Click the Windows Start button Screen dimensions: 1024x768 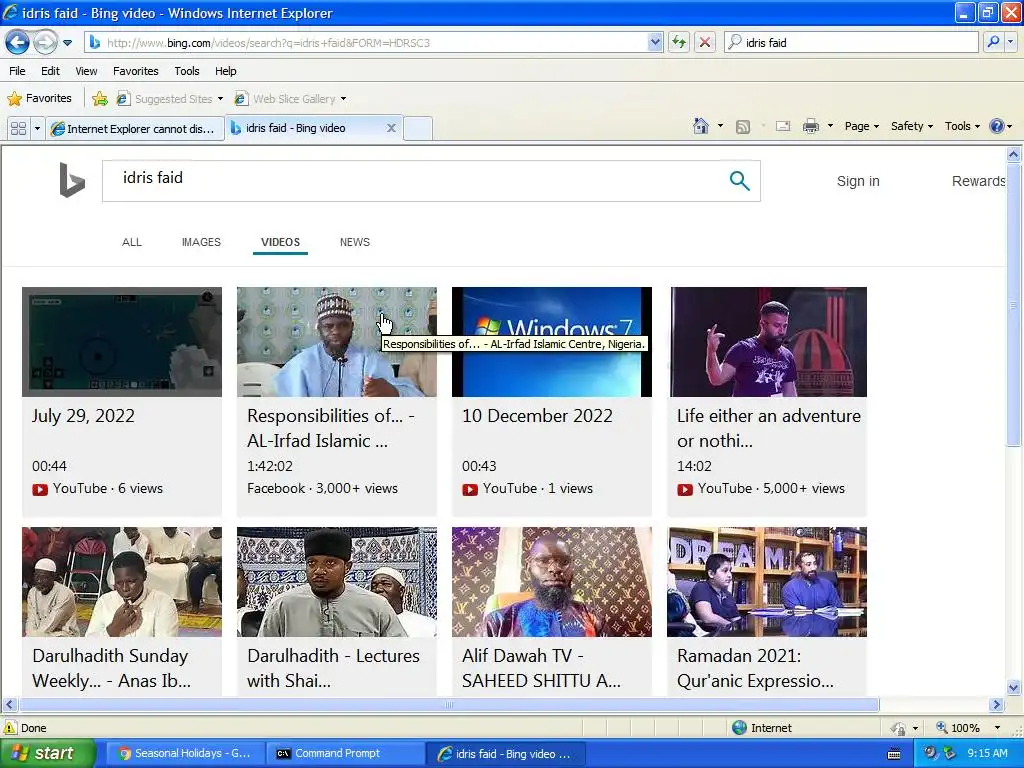point(47,753)
